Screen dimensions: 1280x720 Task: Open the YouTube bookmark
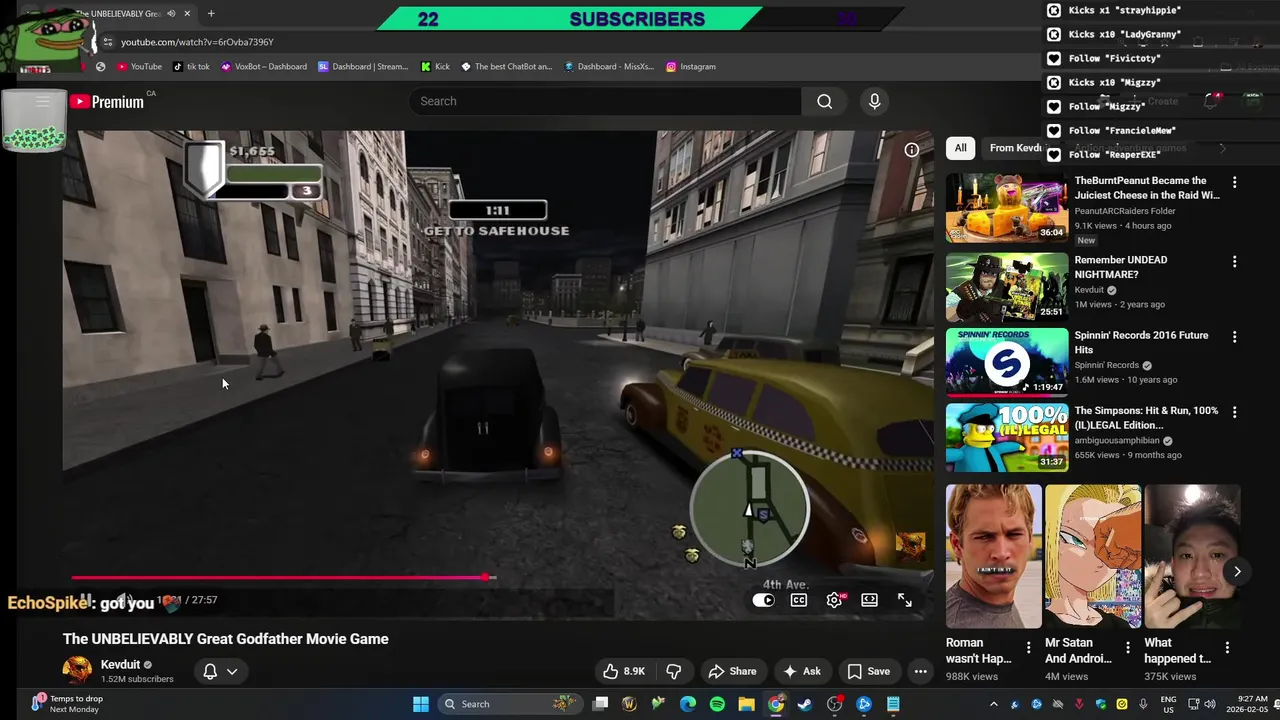click(x=139, y=67)
